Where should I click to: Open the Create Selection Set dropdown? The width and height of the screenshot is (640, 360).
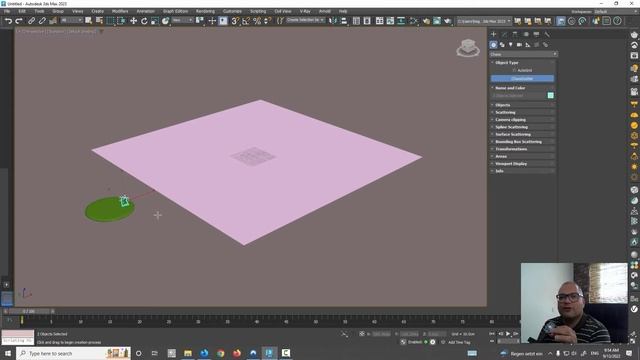[305, 20]
